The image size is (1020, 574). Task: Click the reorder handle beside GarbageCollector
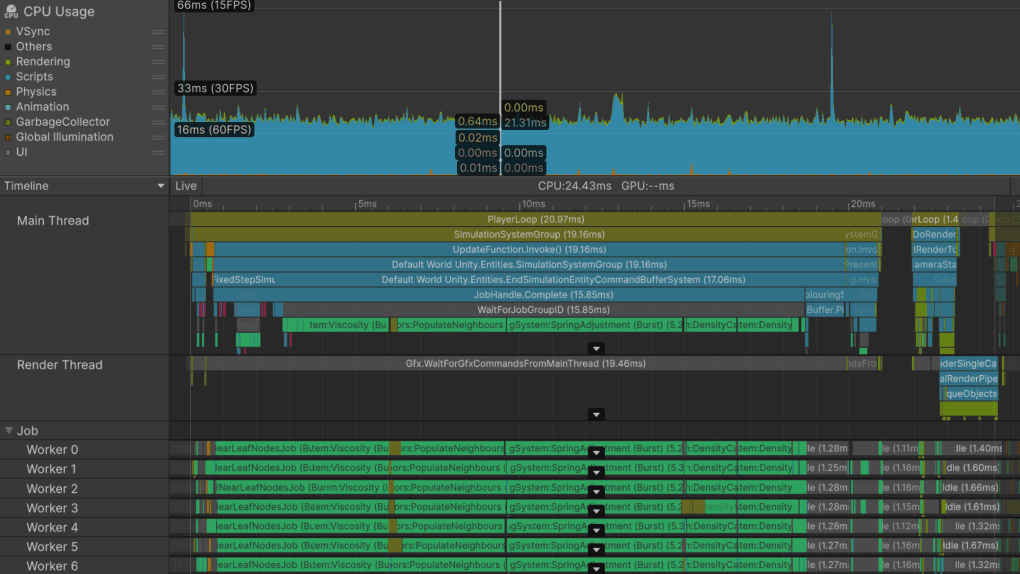(x=158, y=122)
